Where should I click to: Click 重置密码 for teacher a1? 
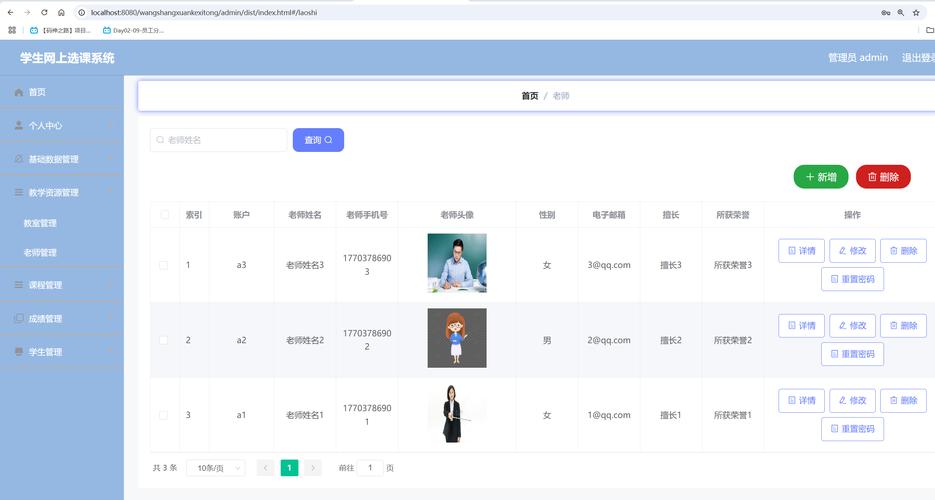pyautogui.click(x=852, y=428)
